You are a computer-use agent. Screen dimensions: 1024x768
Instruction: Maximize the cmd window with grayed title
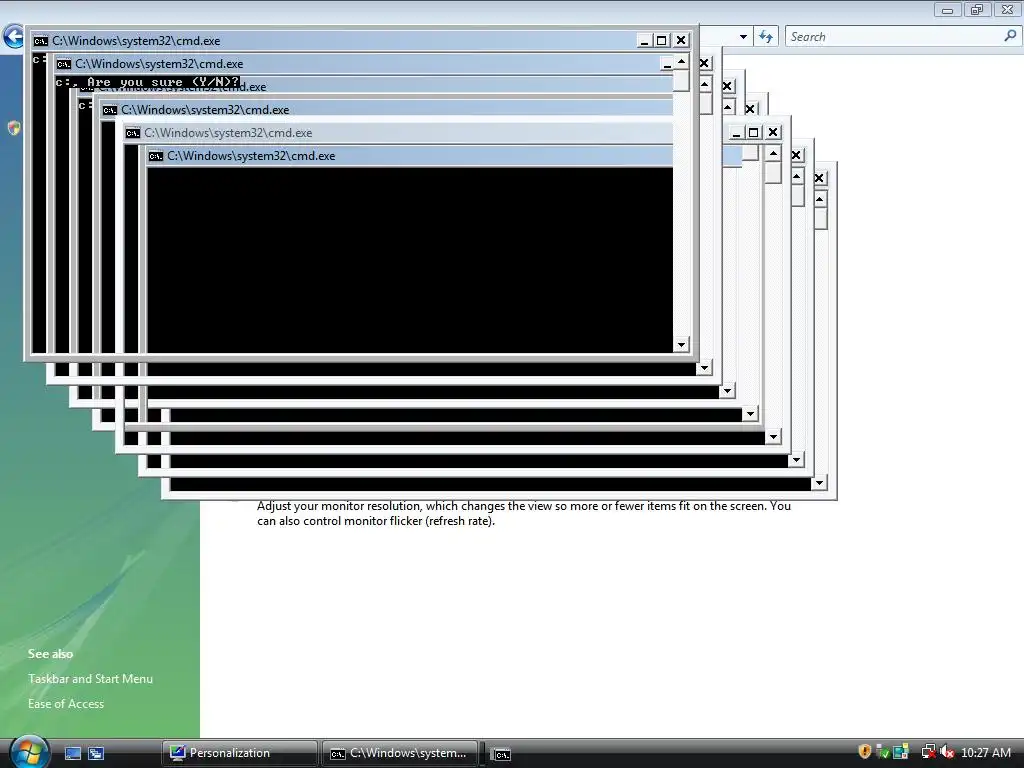(754, 133)
